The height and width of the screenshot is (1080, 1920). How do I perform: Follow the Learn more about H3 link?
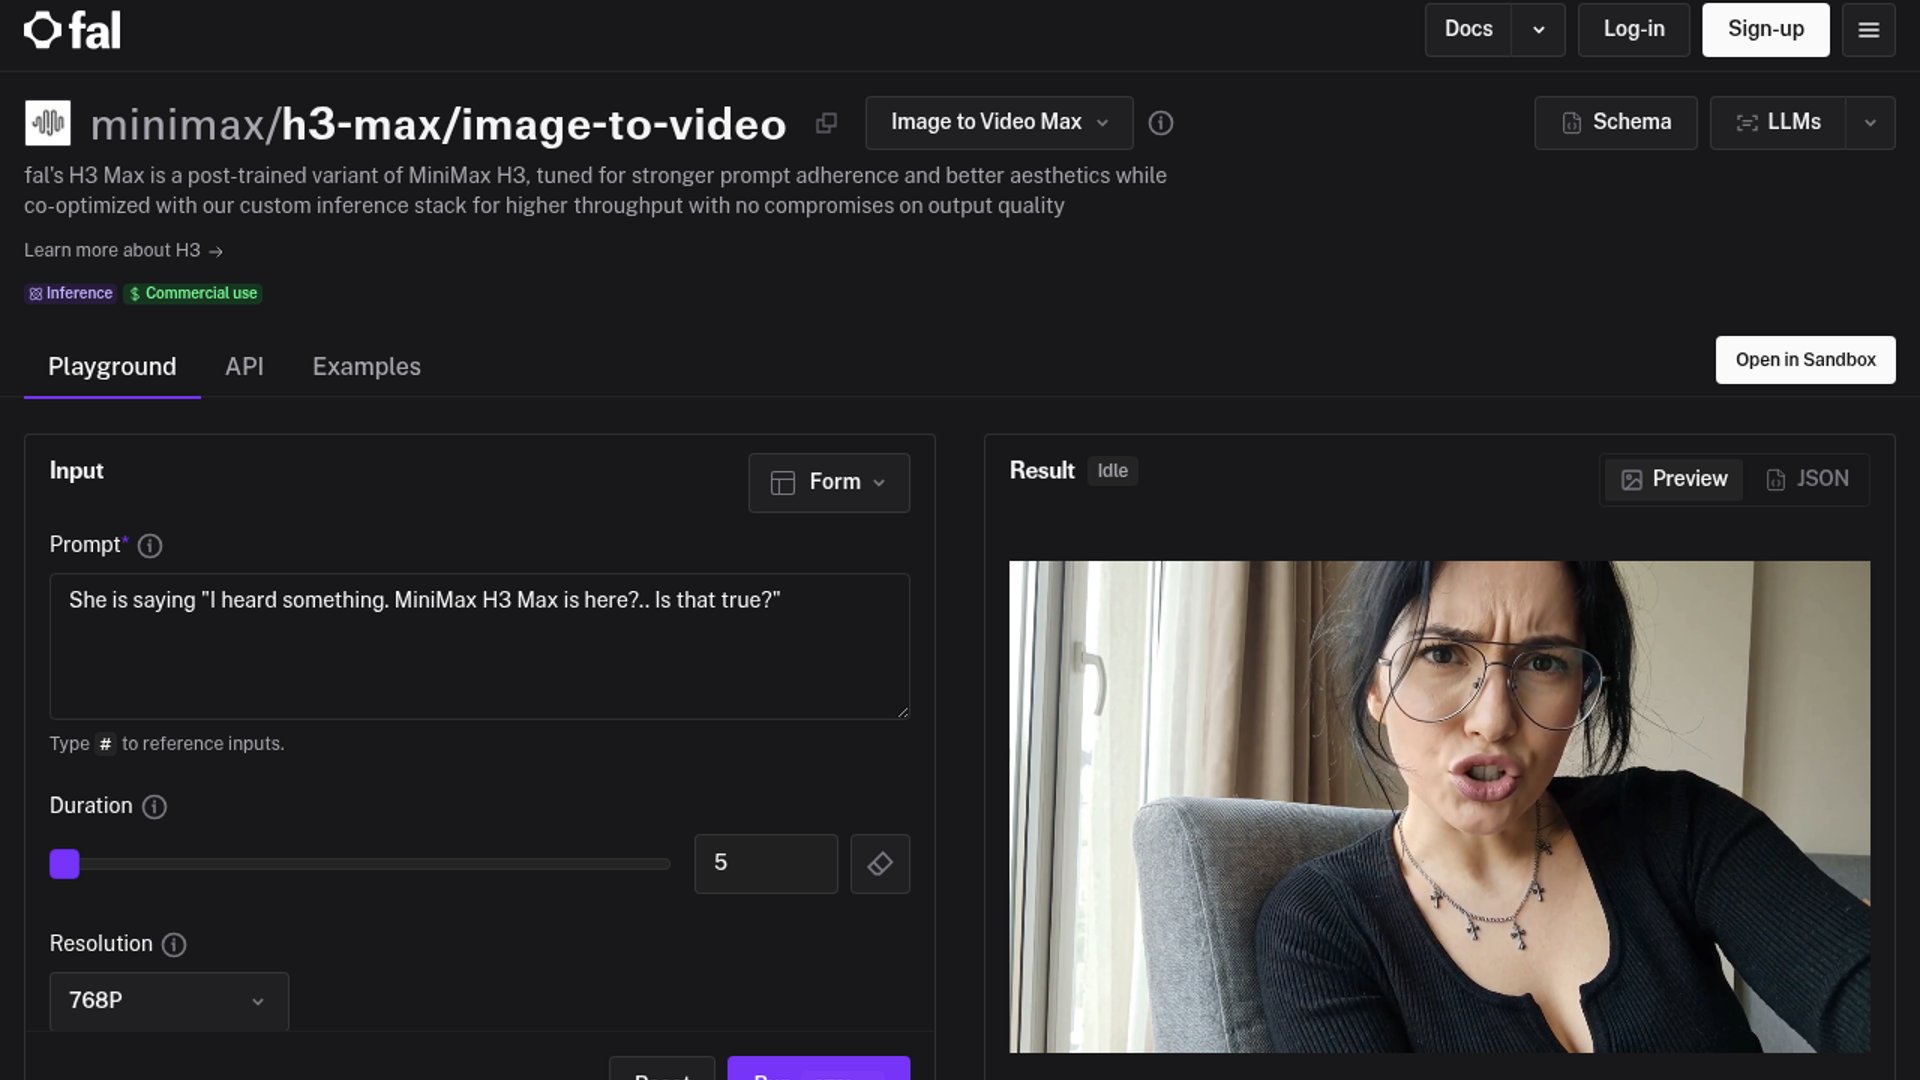[x=123, y=251]
